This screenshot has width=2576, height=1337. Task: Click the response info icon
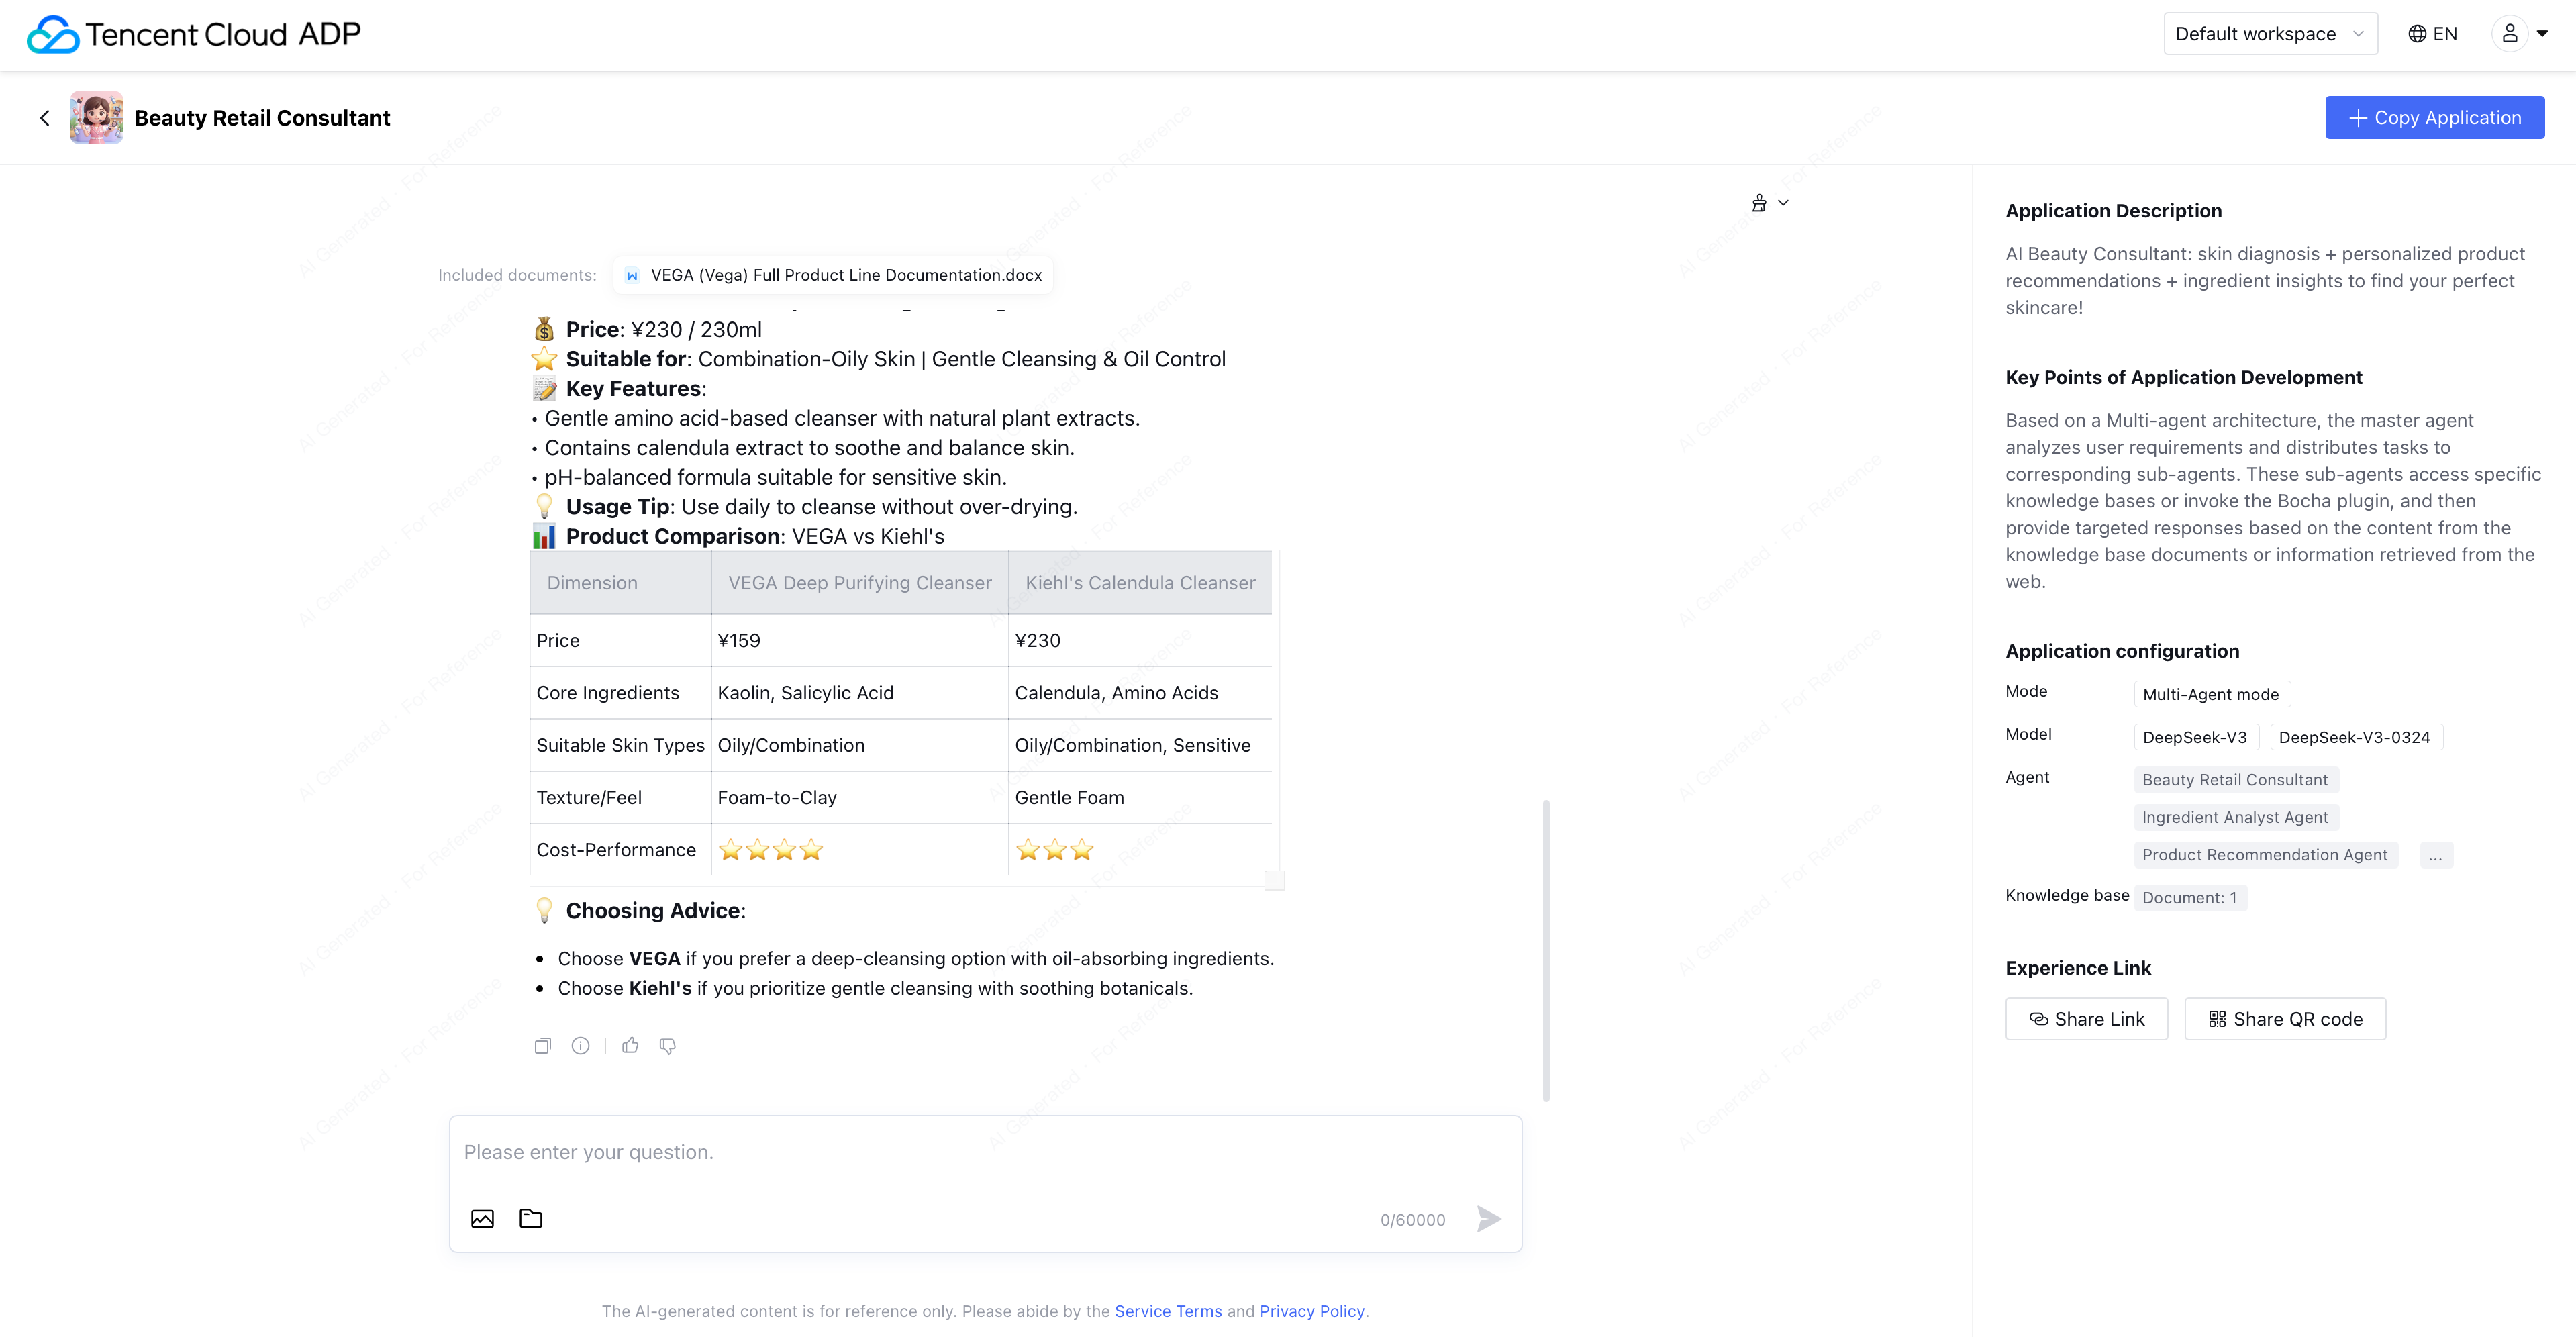[x=580, y=1045]
